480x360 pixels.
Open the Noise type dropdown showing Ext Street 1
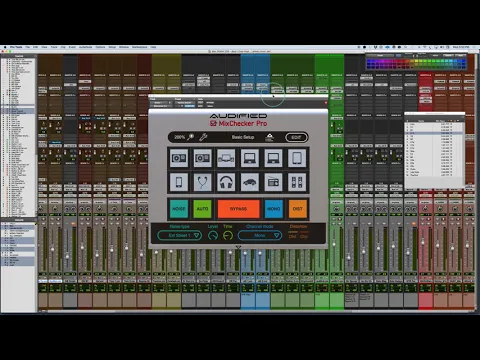click(179, 235)
